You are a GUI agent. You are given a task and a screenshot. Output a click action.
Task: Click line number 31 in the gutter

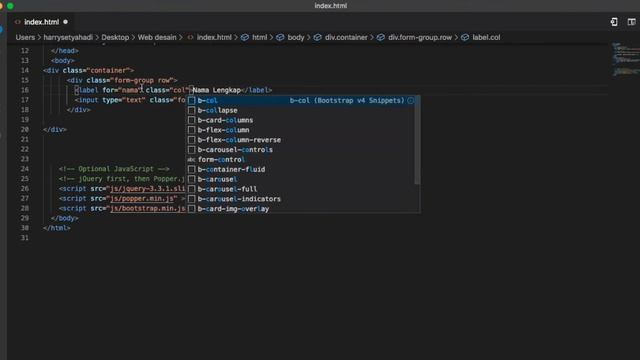pos(25,238)
